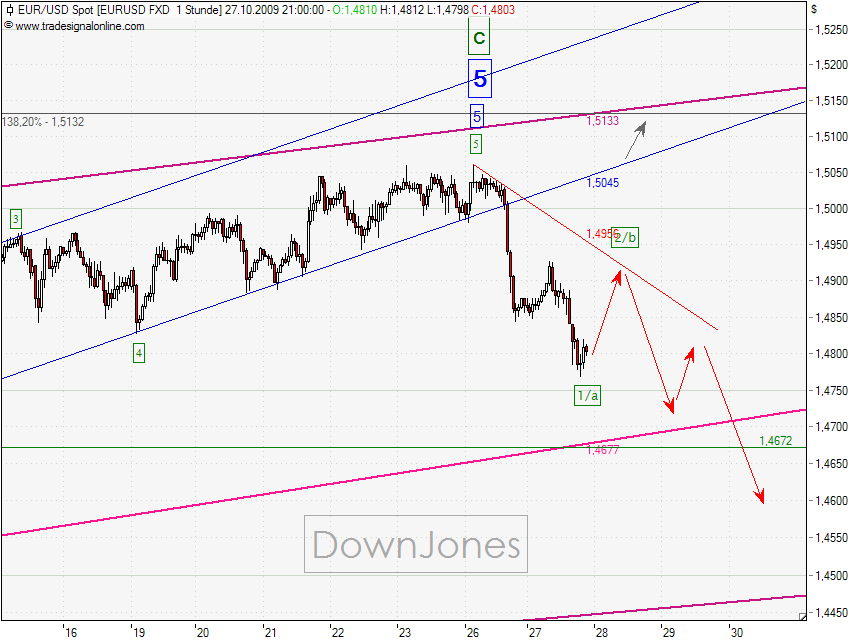Click date 27 on the time axis

(x=535, y=632)
